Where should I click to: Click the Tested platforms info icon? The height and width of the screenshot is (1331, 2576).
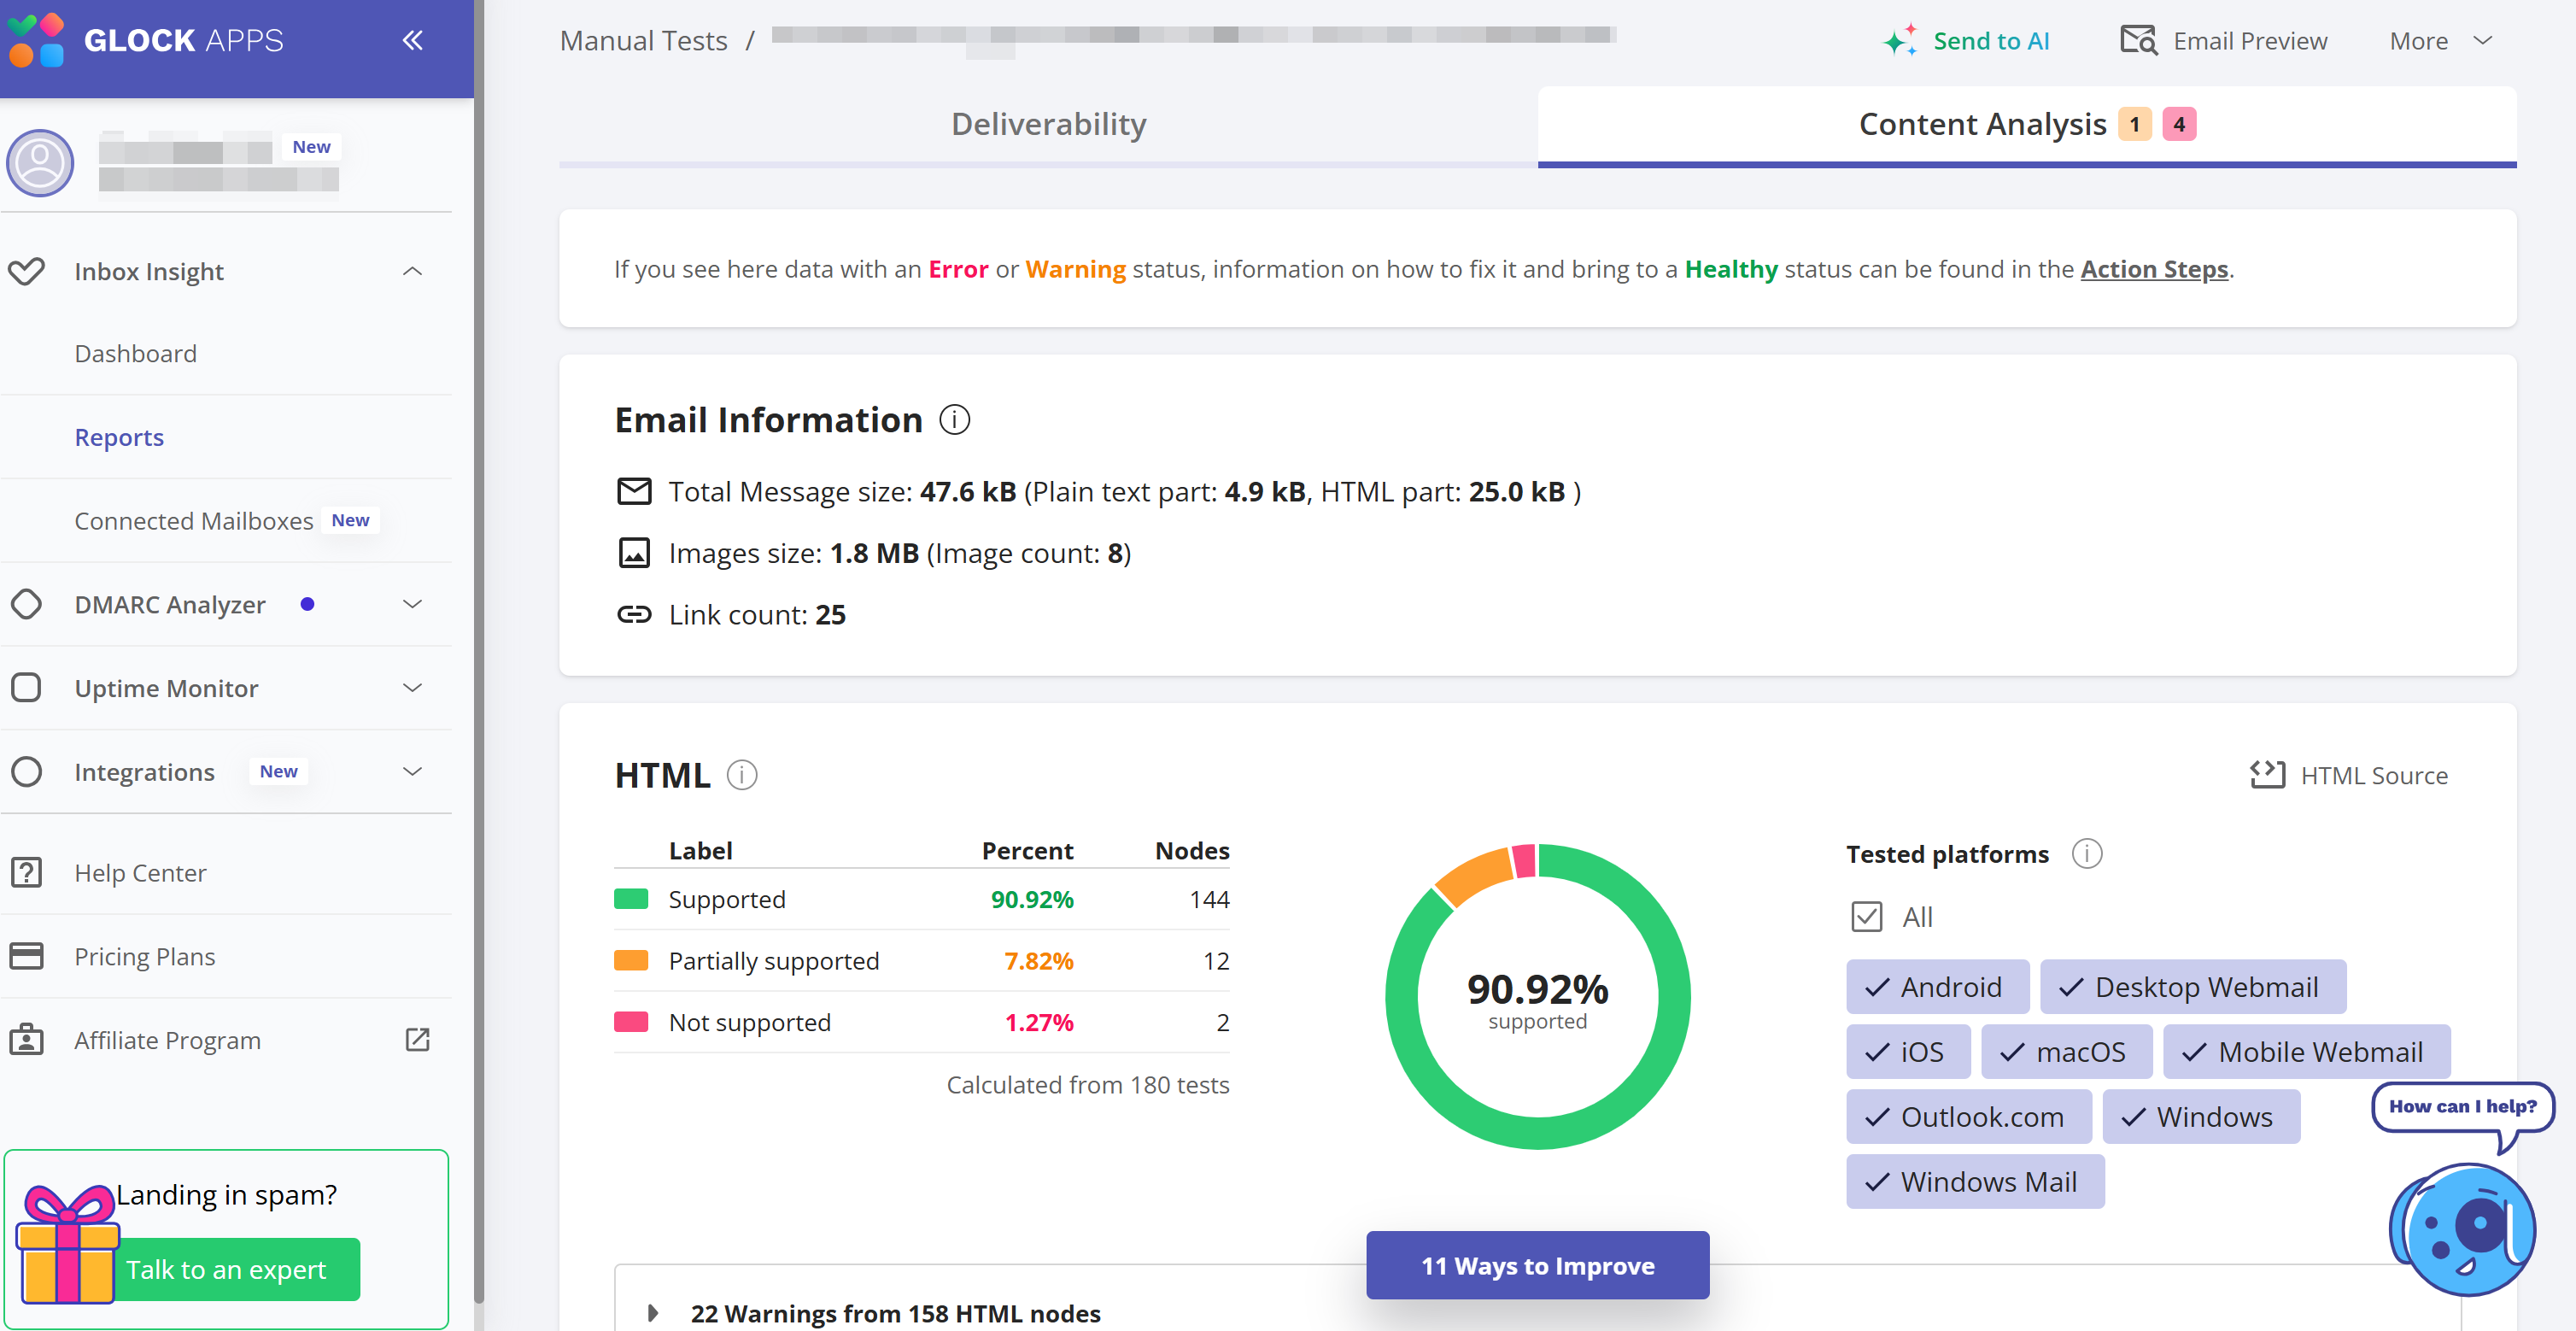pos(2086,854)
